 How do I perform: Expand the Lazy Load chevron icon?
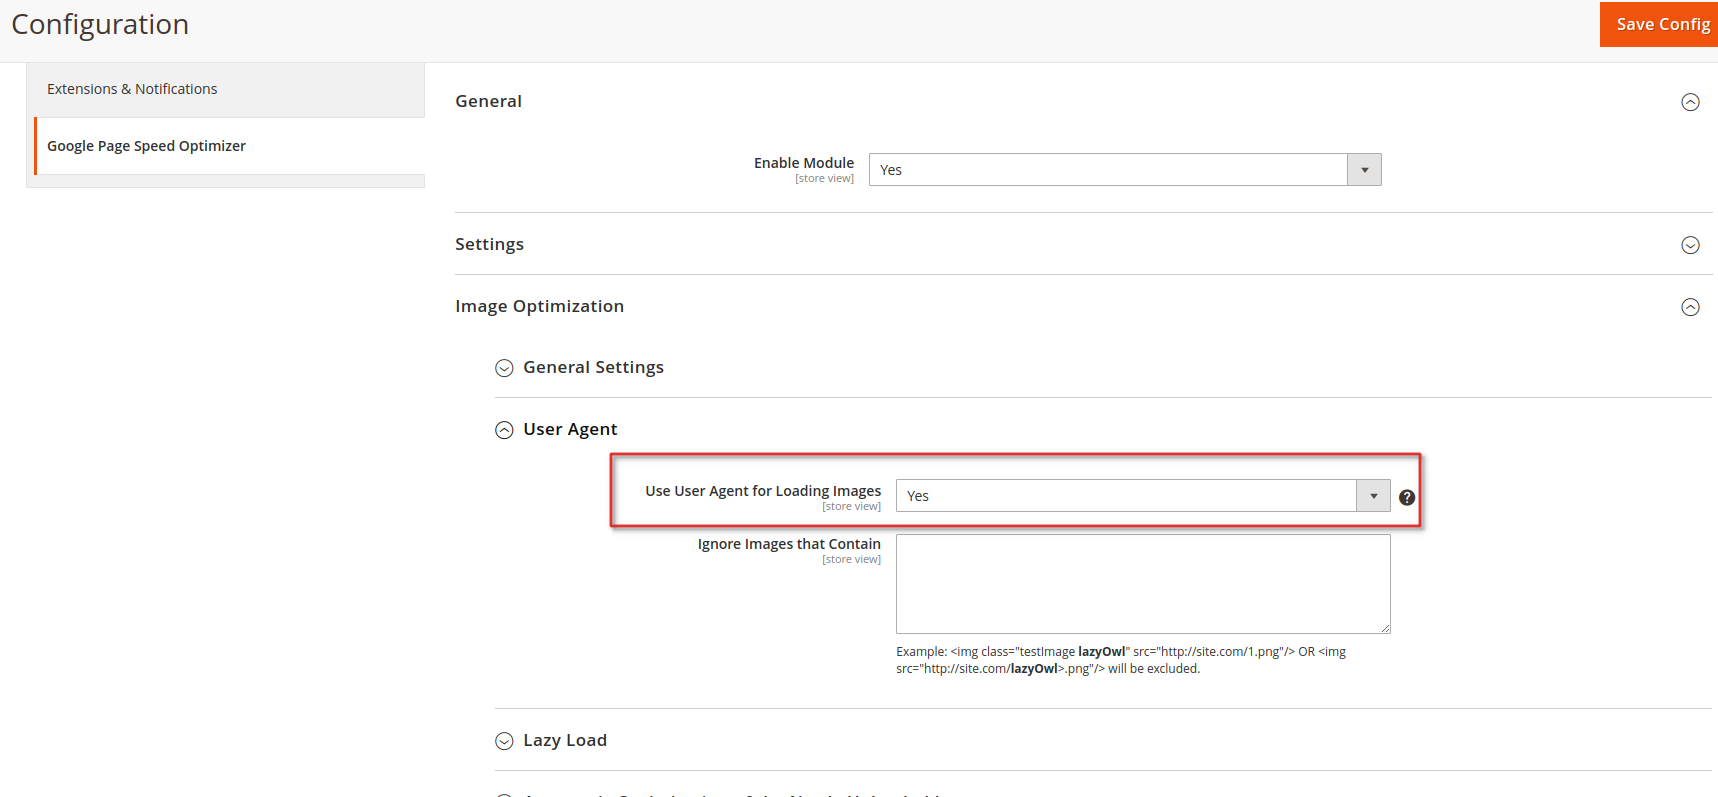(x=504, y=741)
